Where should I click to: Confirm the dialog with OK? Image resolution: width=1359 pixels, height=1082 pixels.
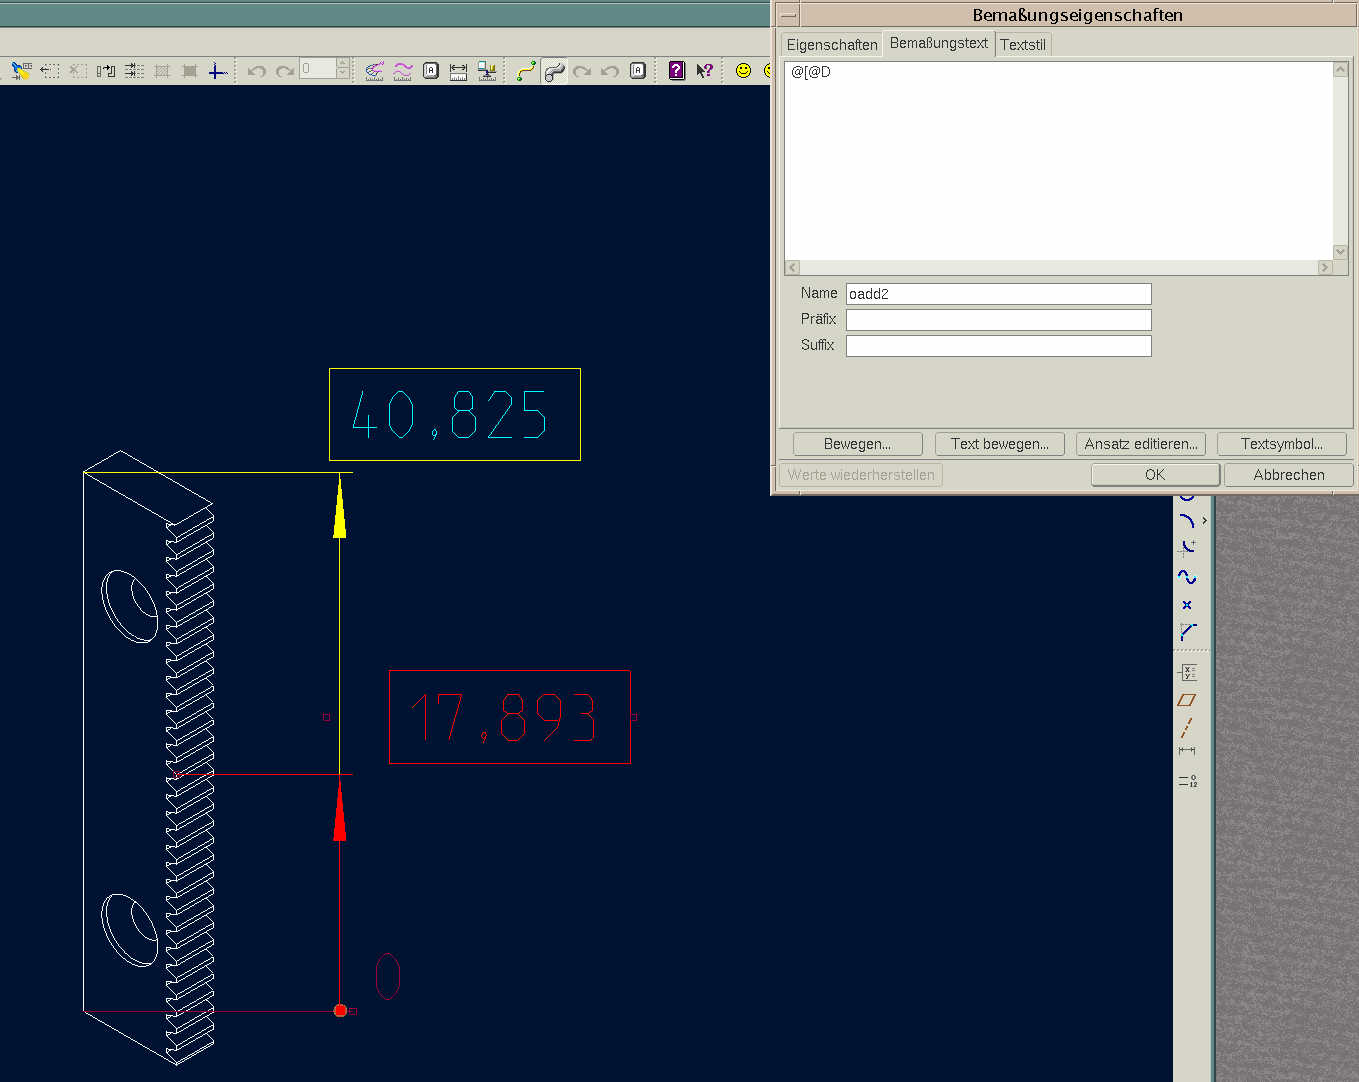coord(1155,475)
